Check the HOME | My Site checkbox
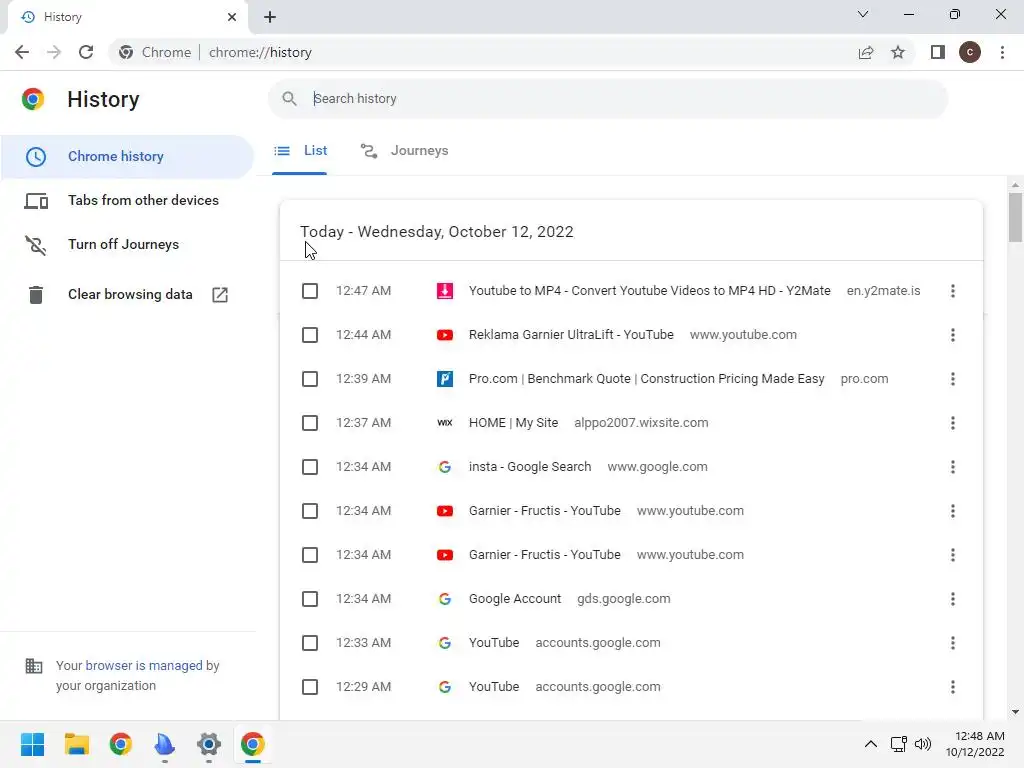 click(x=310, y=423)
